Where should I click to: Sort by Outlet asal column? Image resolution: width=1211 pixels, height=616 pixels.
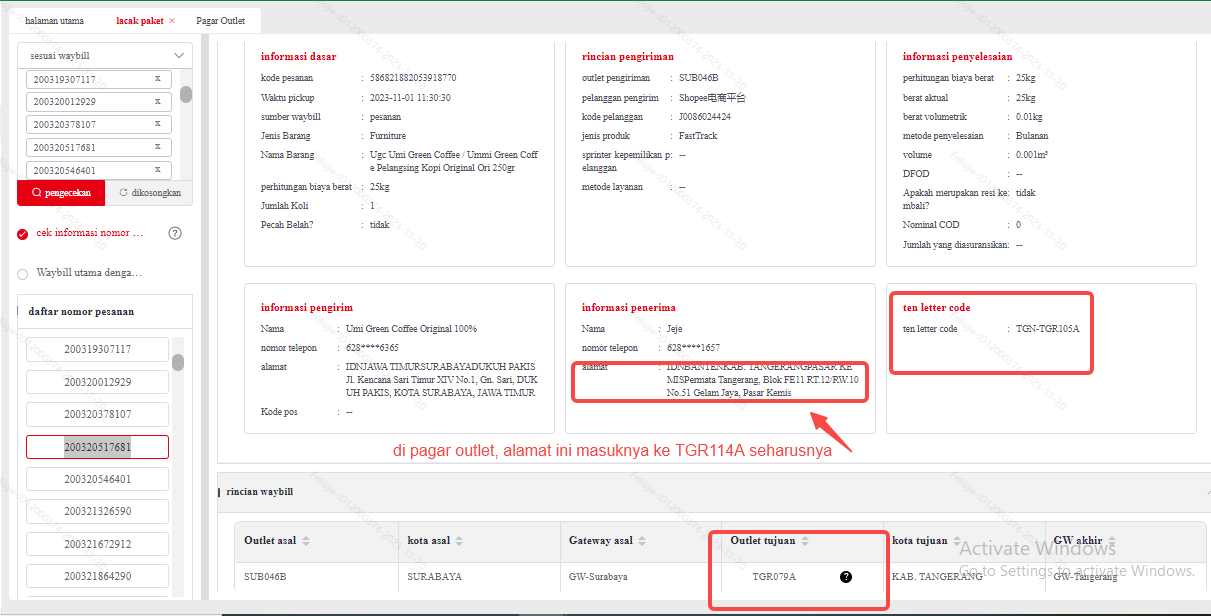[305, 541]
